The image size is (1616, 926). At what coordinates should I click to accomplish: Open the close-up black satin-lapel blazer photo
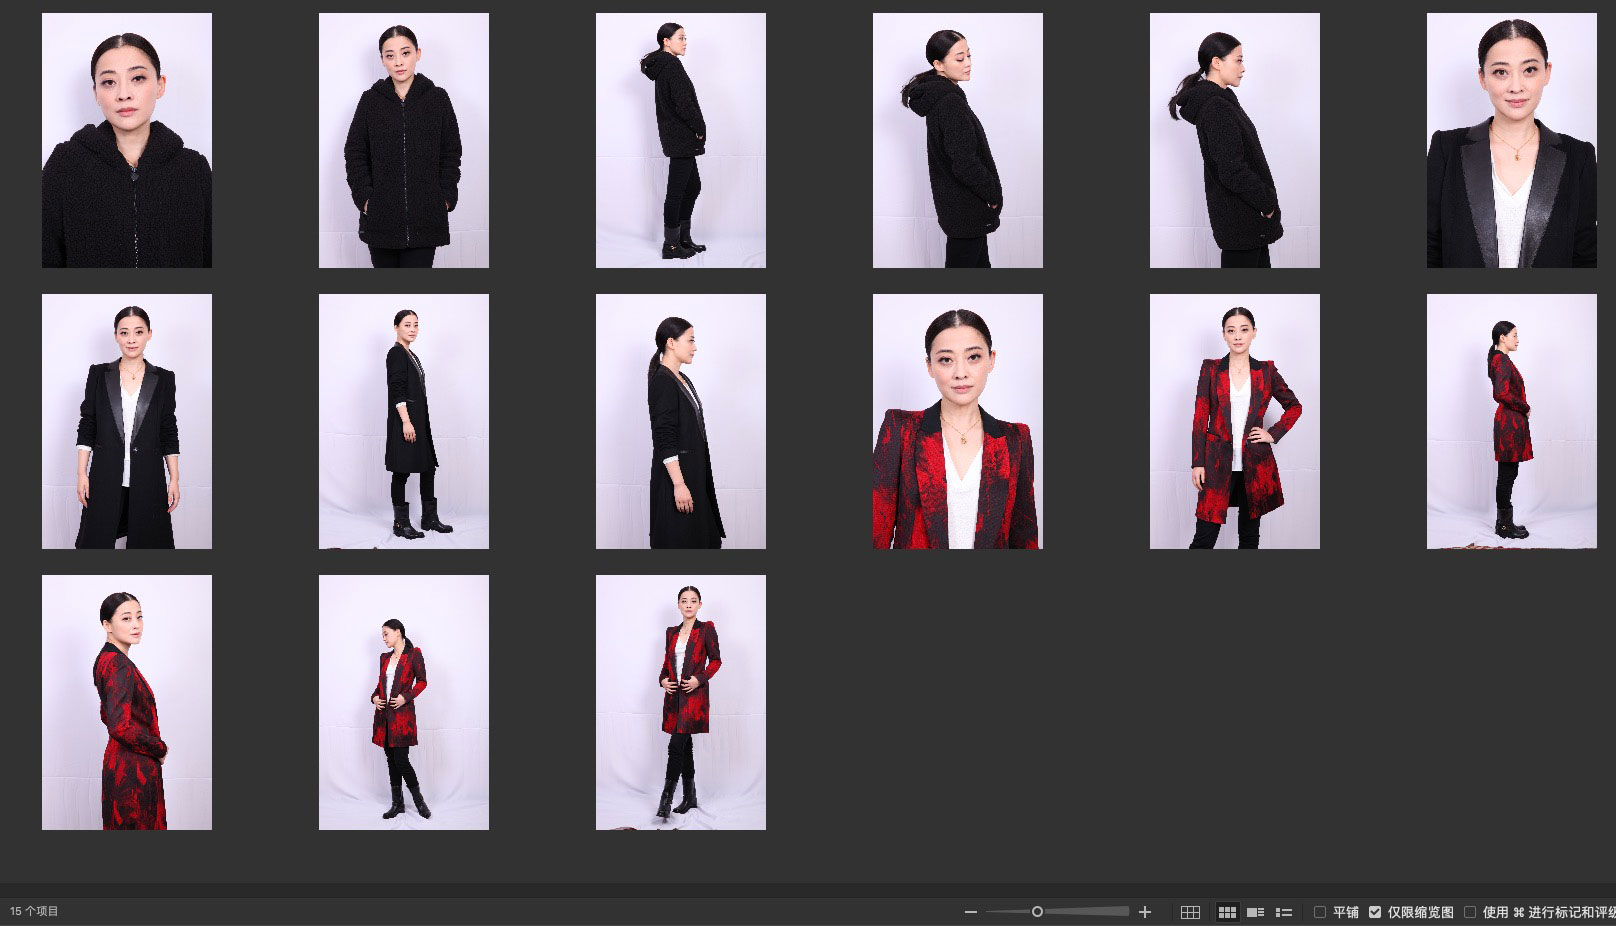(1511, 140)
